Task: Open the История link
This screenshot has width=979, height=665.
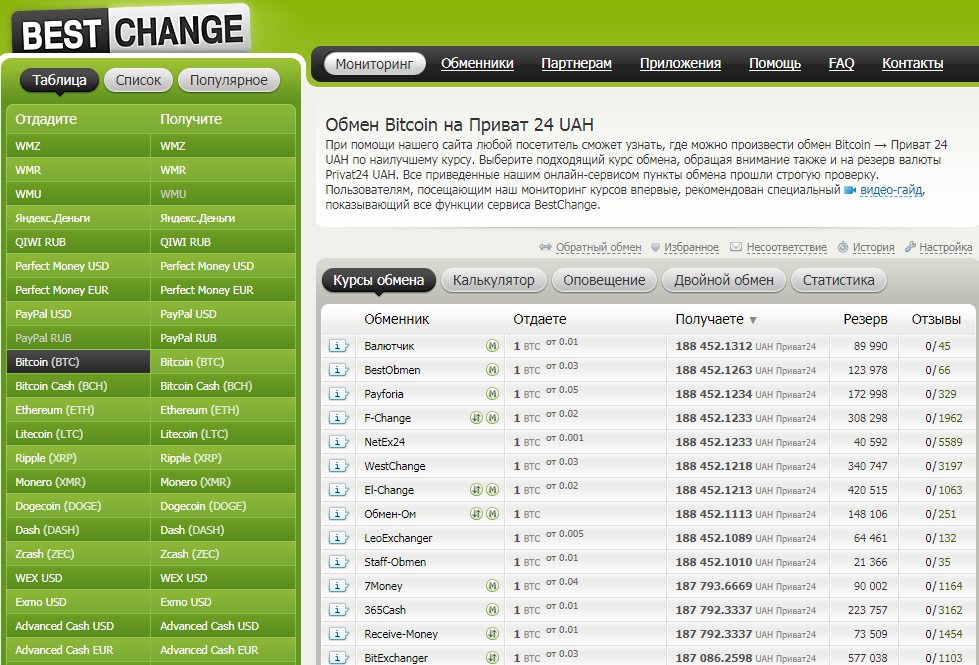Action: point(873,247)
